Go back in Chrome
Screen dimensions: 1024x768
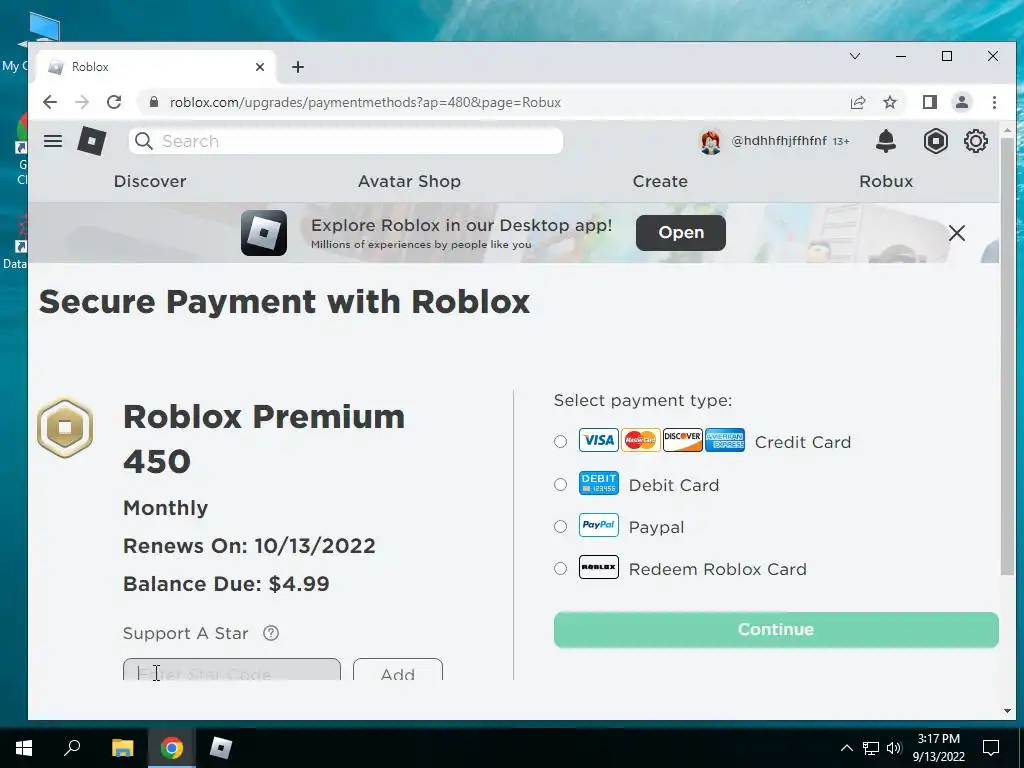click(x=50, y=102)
